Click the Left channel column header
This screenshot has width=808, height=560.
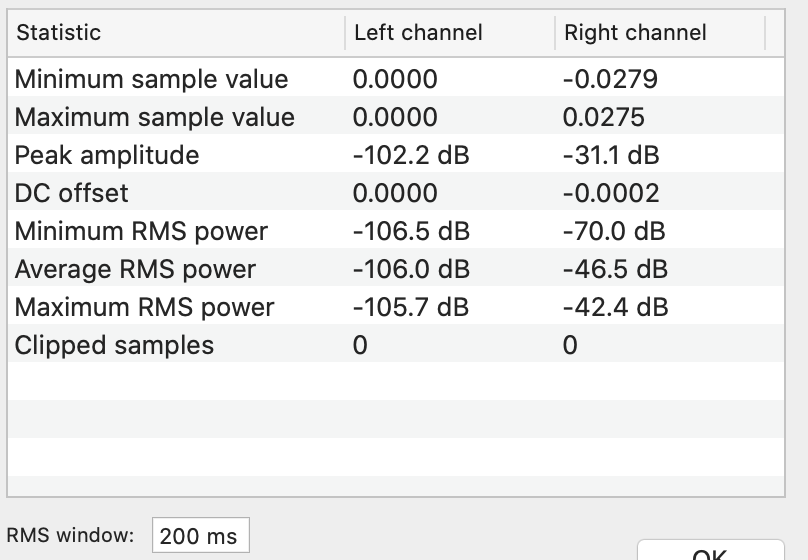pos(450,33)
